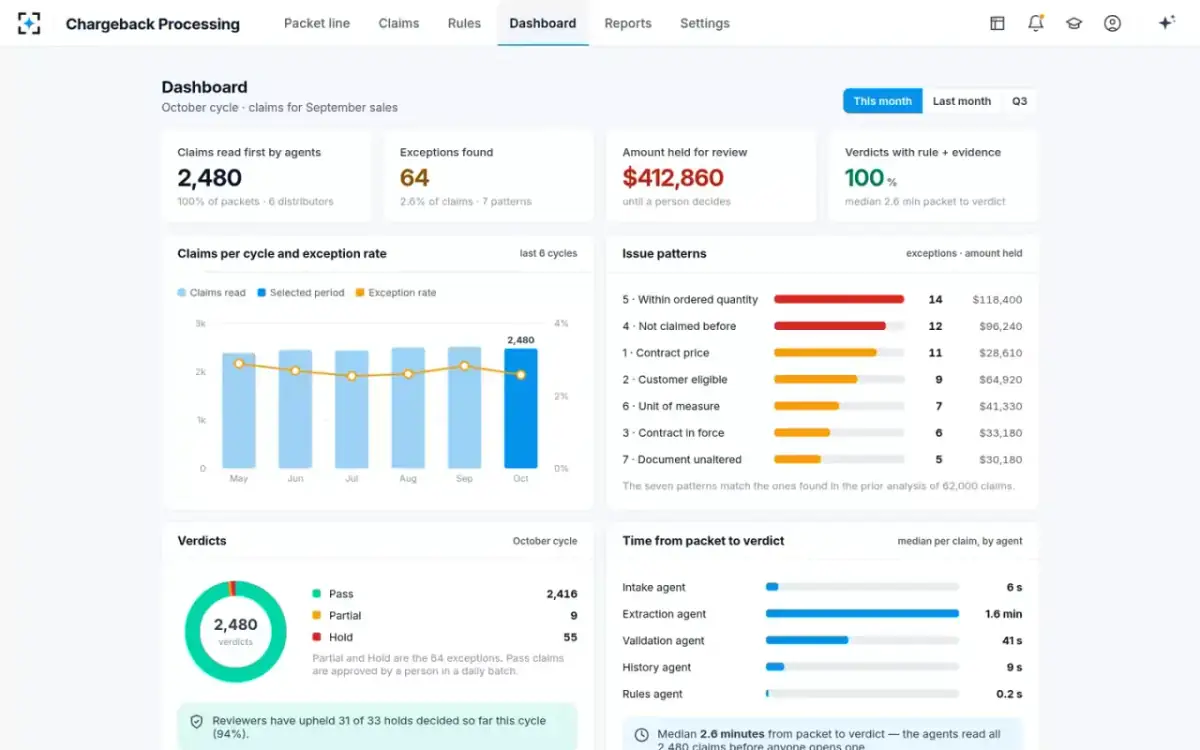Click the Customer eligible orange bar
This screenshot has height=750, width=1200.
[x=816, y=379]
